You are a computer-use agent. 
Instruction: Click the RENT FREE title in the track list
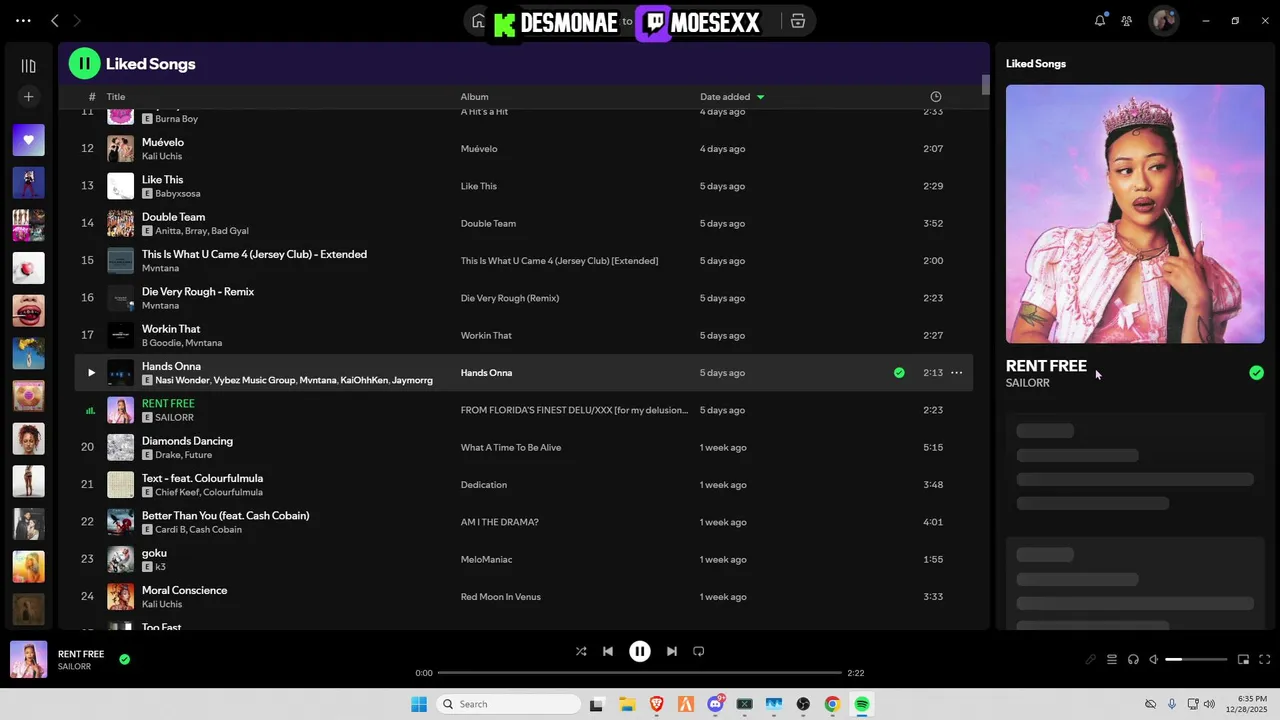point(168,403)
